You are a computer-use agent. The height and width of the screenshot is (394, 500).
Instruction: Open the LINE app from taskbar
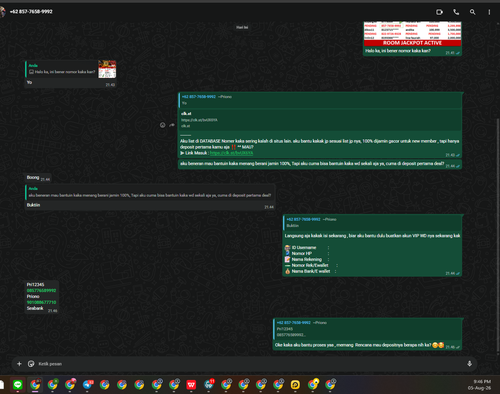[x=18, y=385]
